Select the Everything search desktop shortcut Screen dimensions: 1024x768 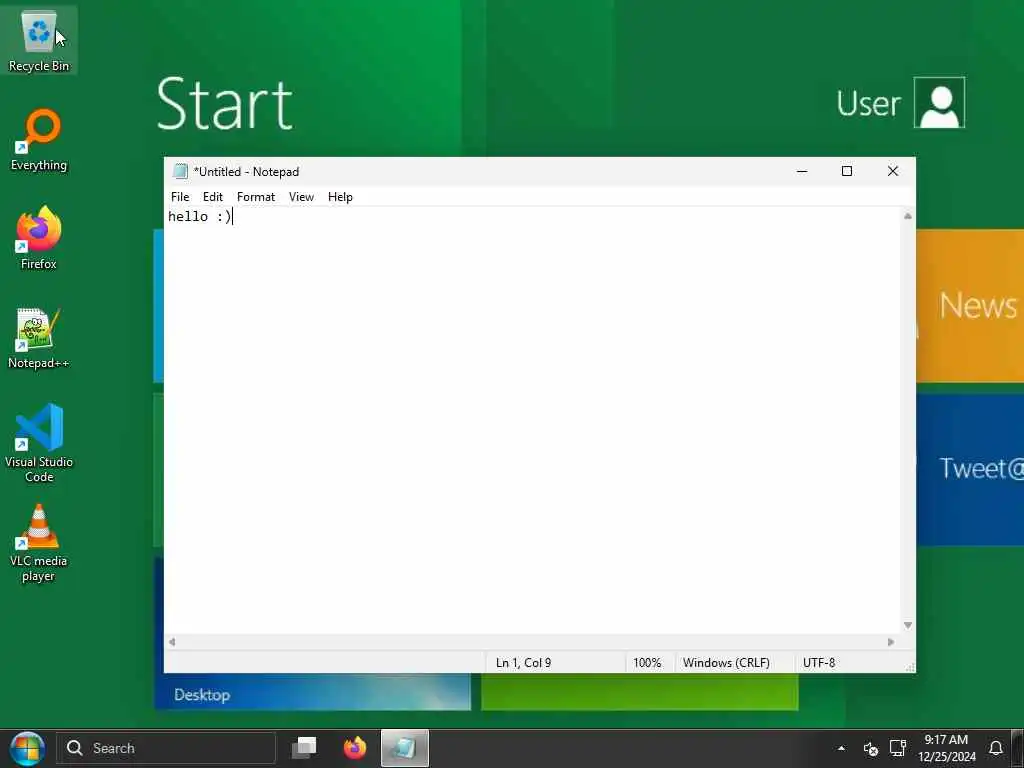click(39, 140)
